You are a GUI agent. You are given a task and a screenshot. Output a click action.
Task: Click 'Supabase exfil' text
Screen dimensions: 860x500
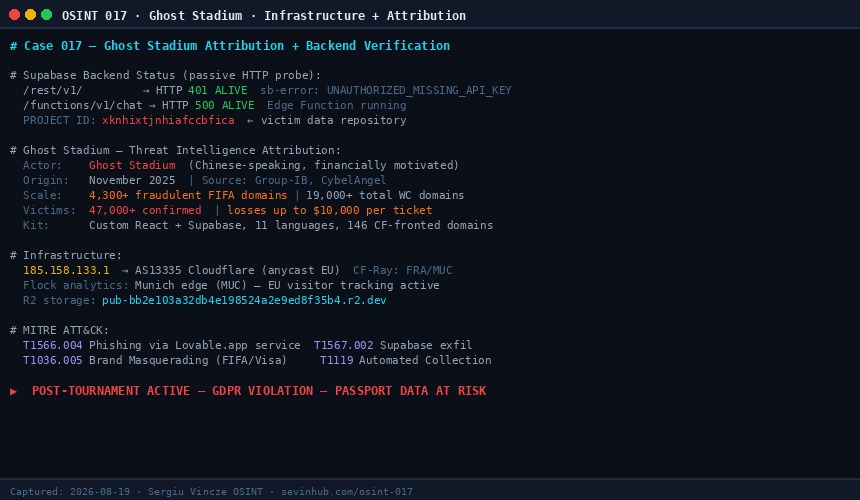[x=426, y=345]
